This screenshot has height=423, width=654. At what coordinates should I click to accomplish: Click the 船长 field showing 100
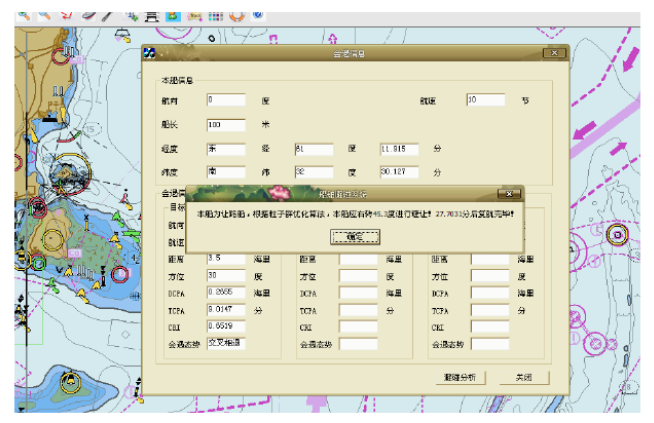point(226,125)
